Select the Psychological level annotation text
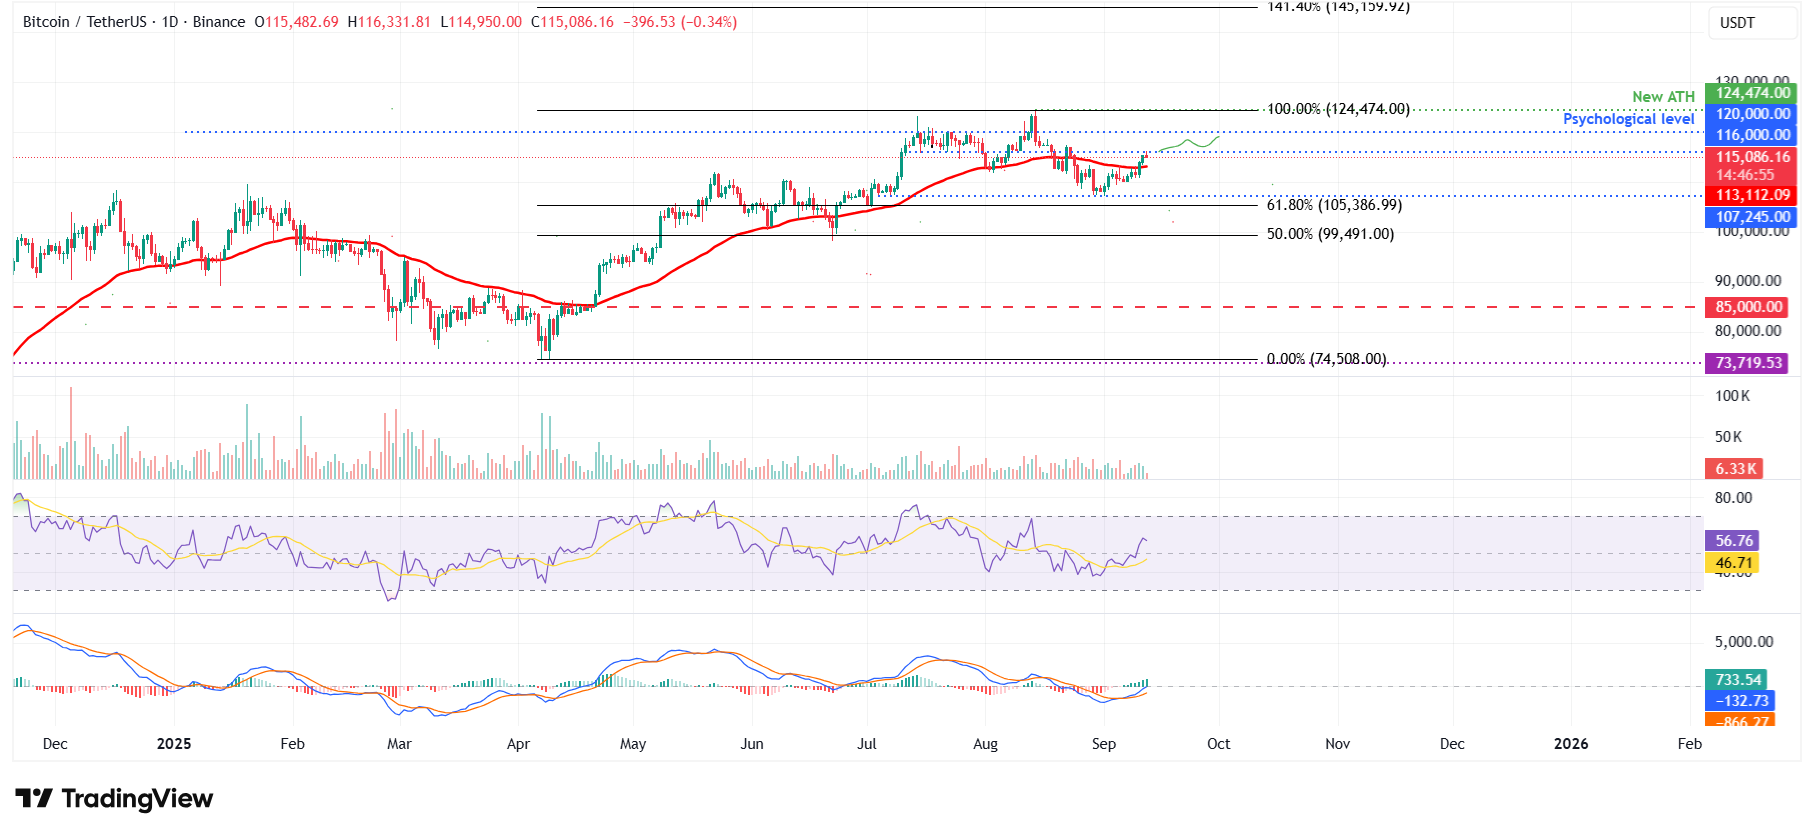Viewport: 1814px width, 836px height. [x=1628, y=119]
